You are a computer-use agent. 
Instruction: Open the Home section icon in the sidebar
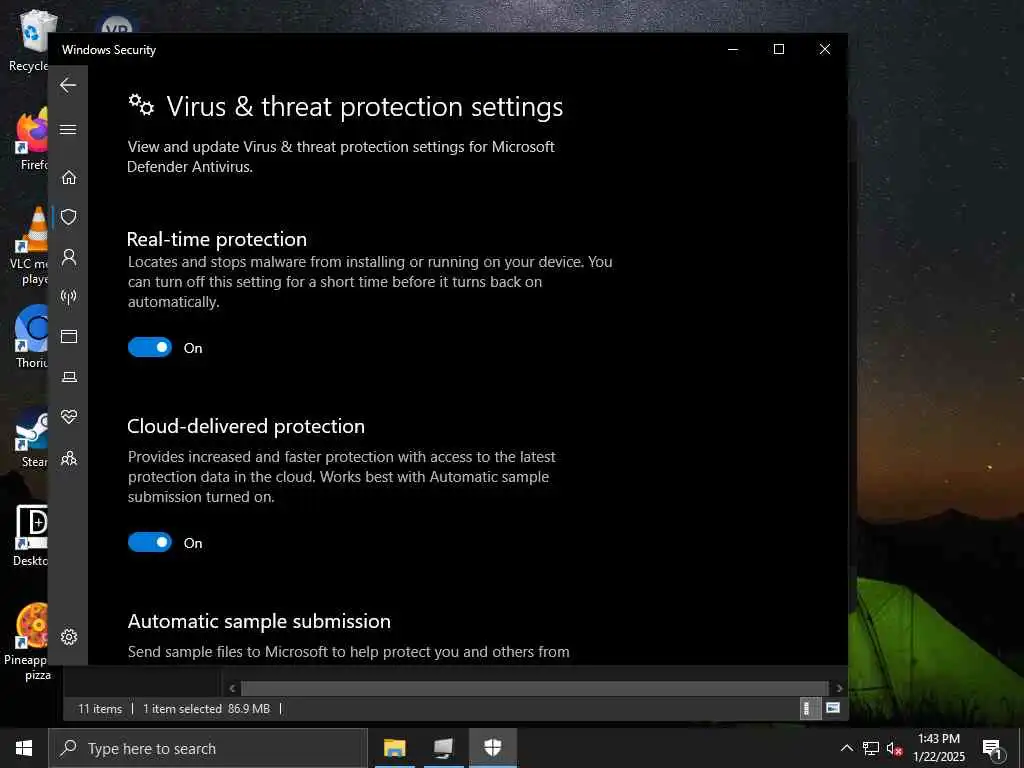(x=69, y=177)
